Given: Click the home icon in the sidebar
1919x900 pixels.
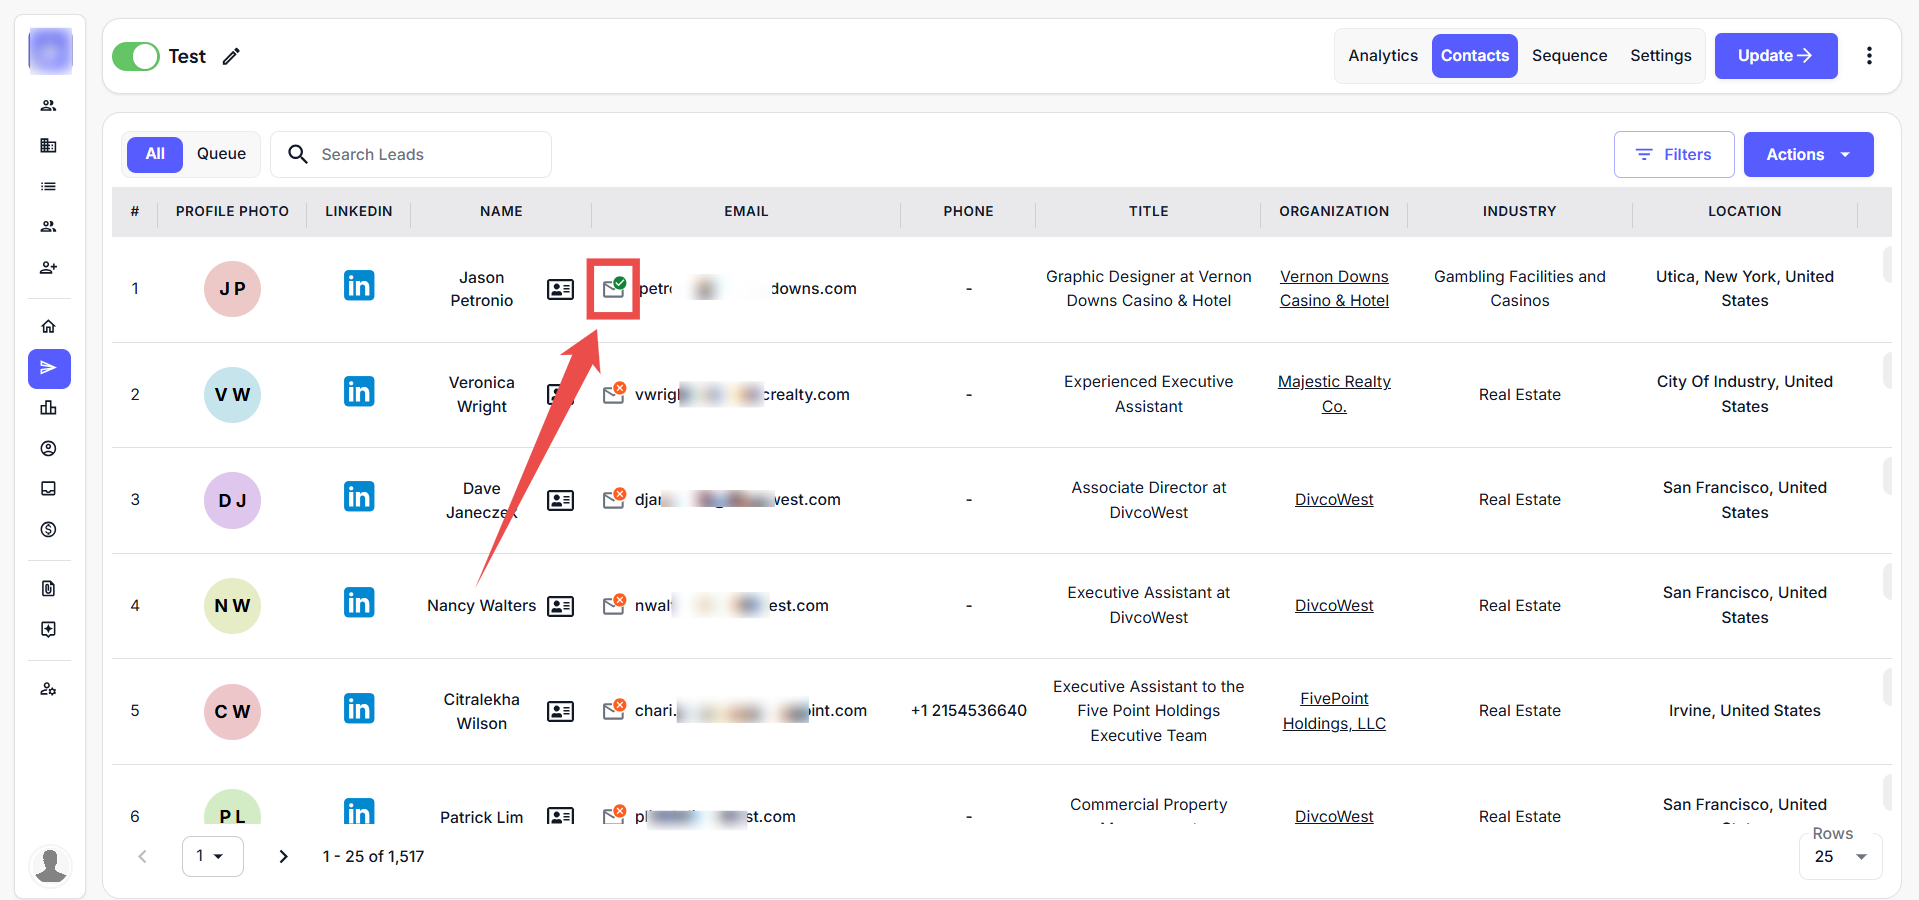Looking at the screenshot, I should tap(48, 327).
